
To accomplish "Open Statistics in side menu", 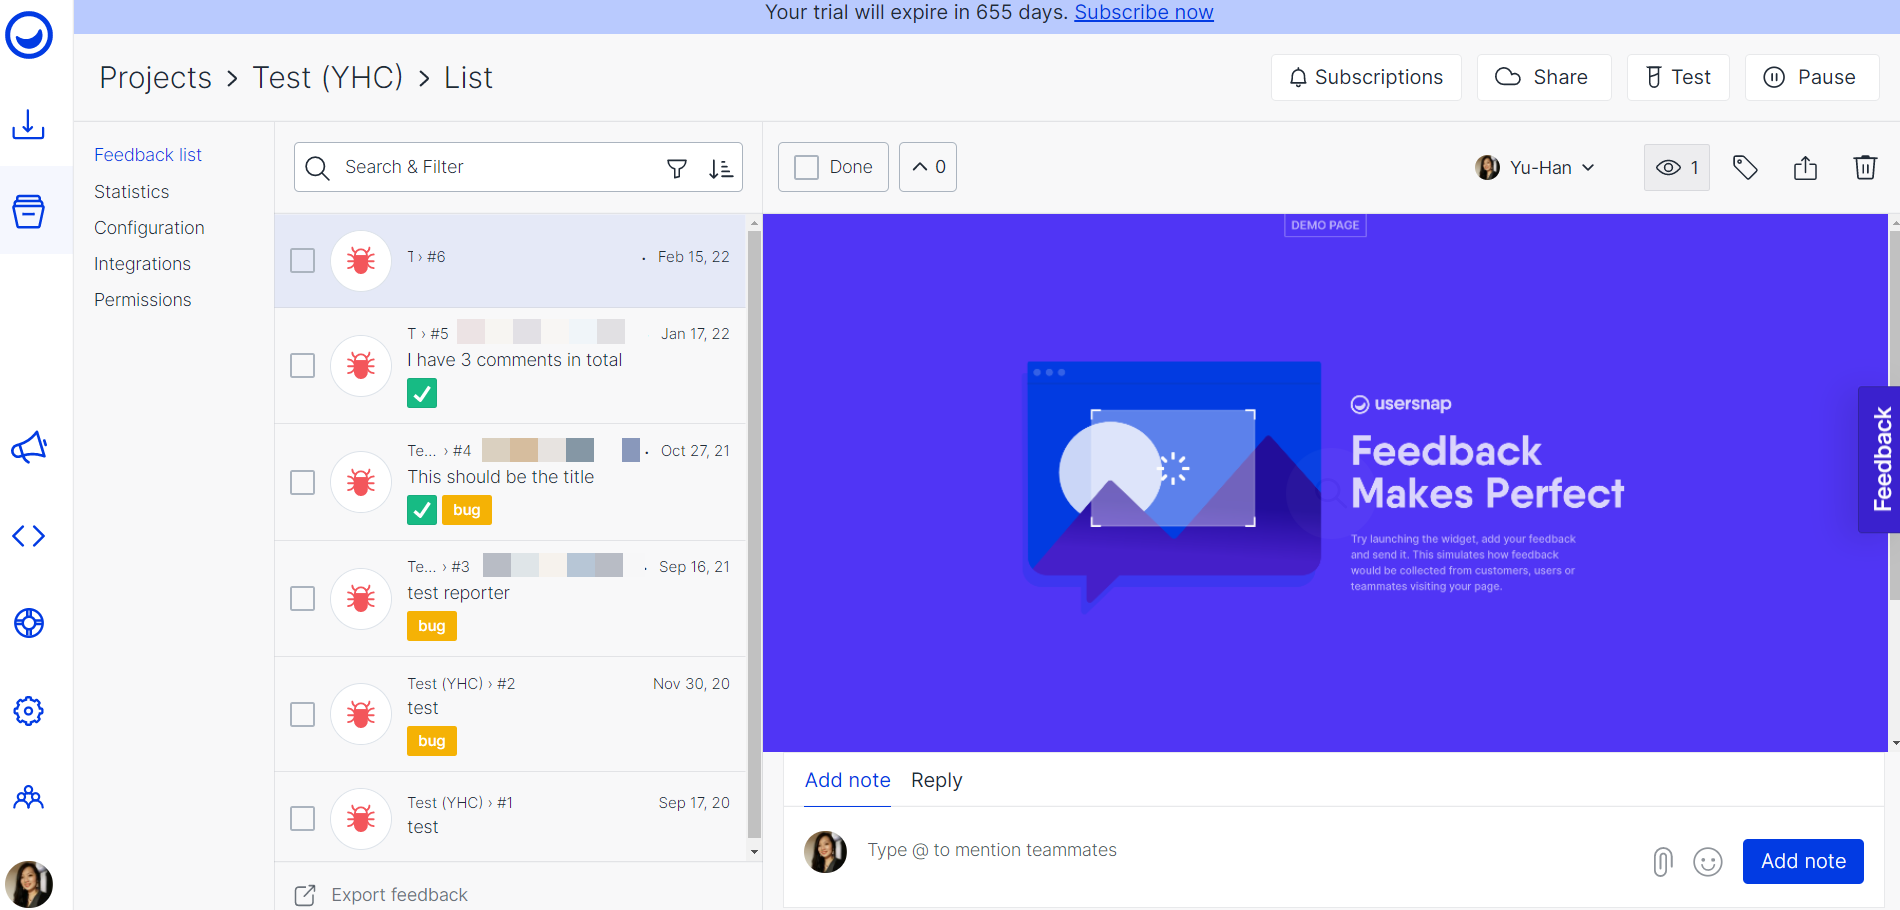I will pos(131,192).
